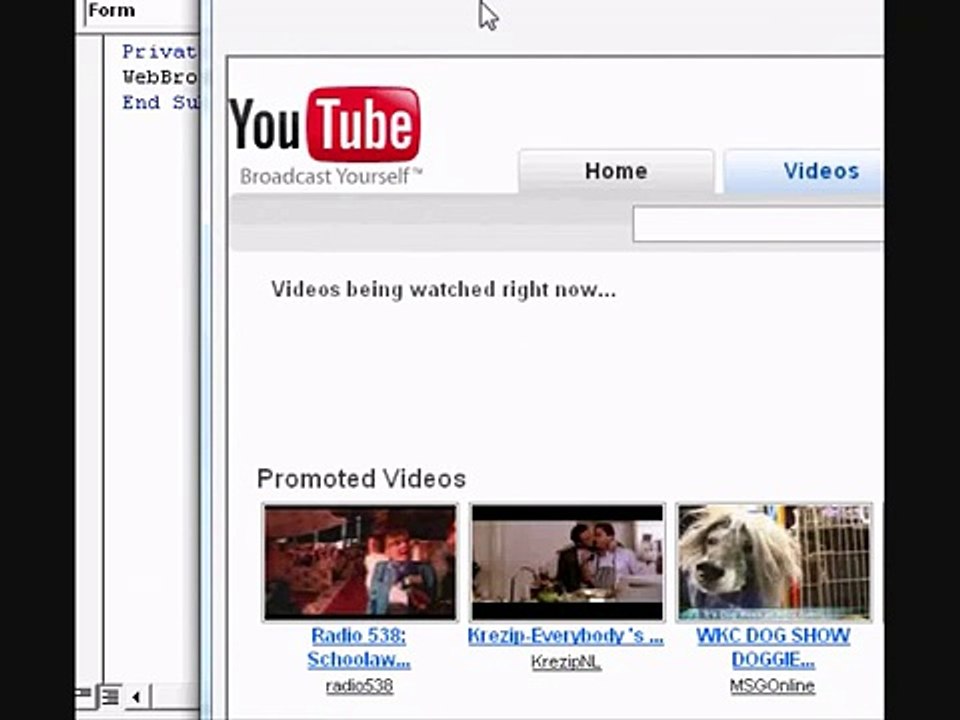Click the 'Promoted Videos' heading

pyautogui.click(x=361, y=479)
